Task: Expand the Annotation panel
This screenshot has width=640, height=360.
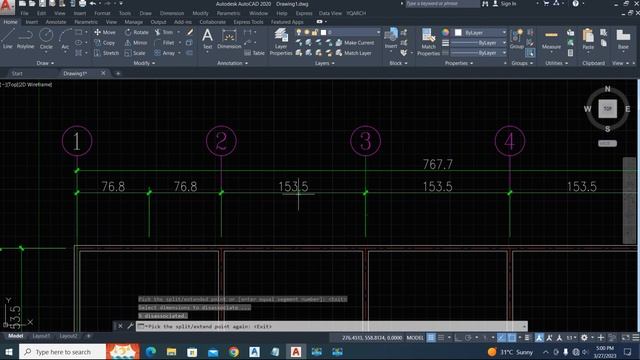Action: [232, 63]
